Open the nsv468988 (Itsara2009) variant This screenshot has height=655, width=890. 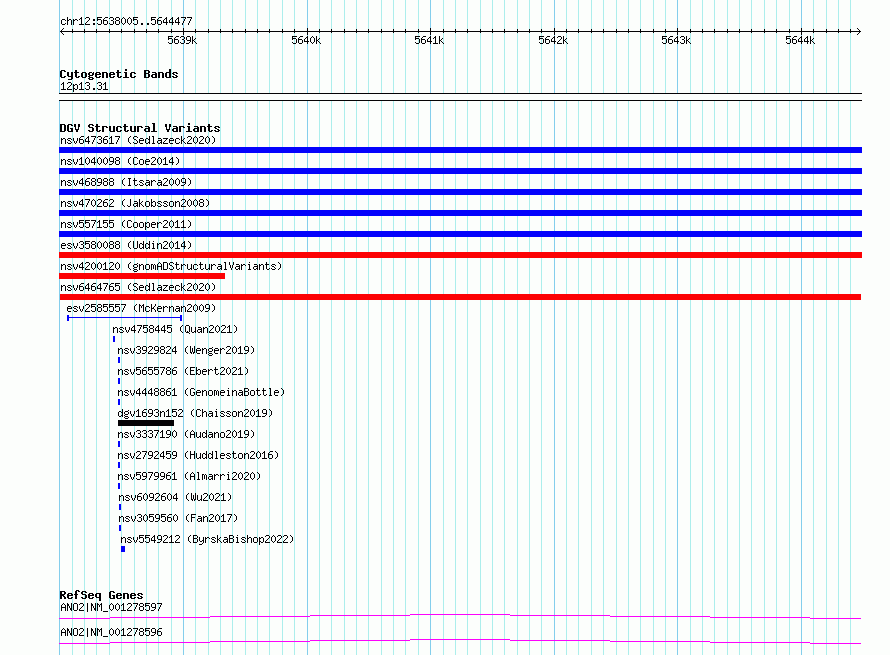tap(126, 182)
